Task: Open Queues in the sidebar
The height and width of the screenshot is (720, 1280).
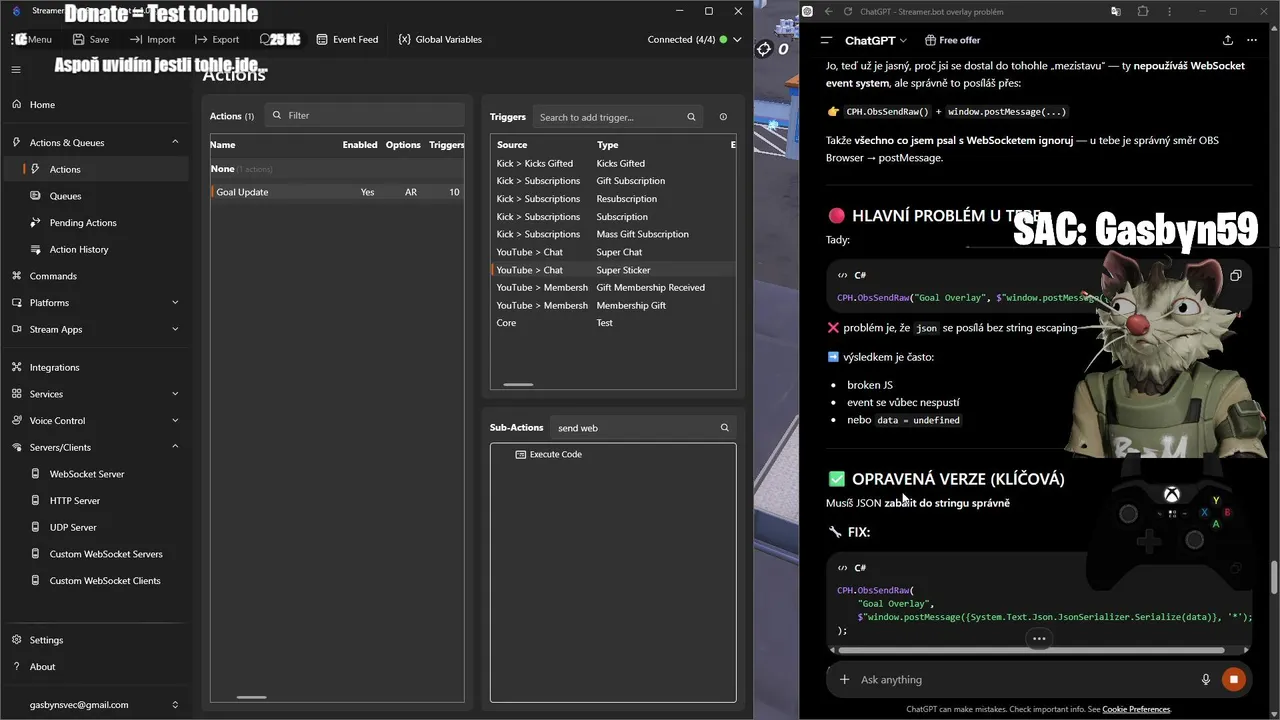Action: point(65,196)
